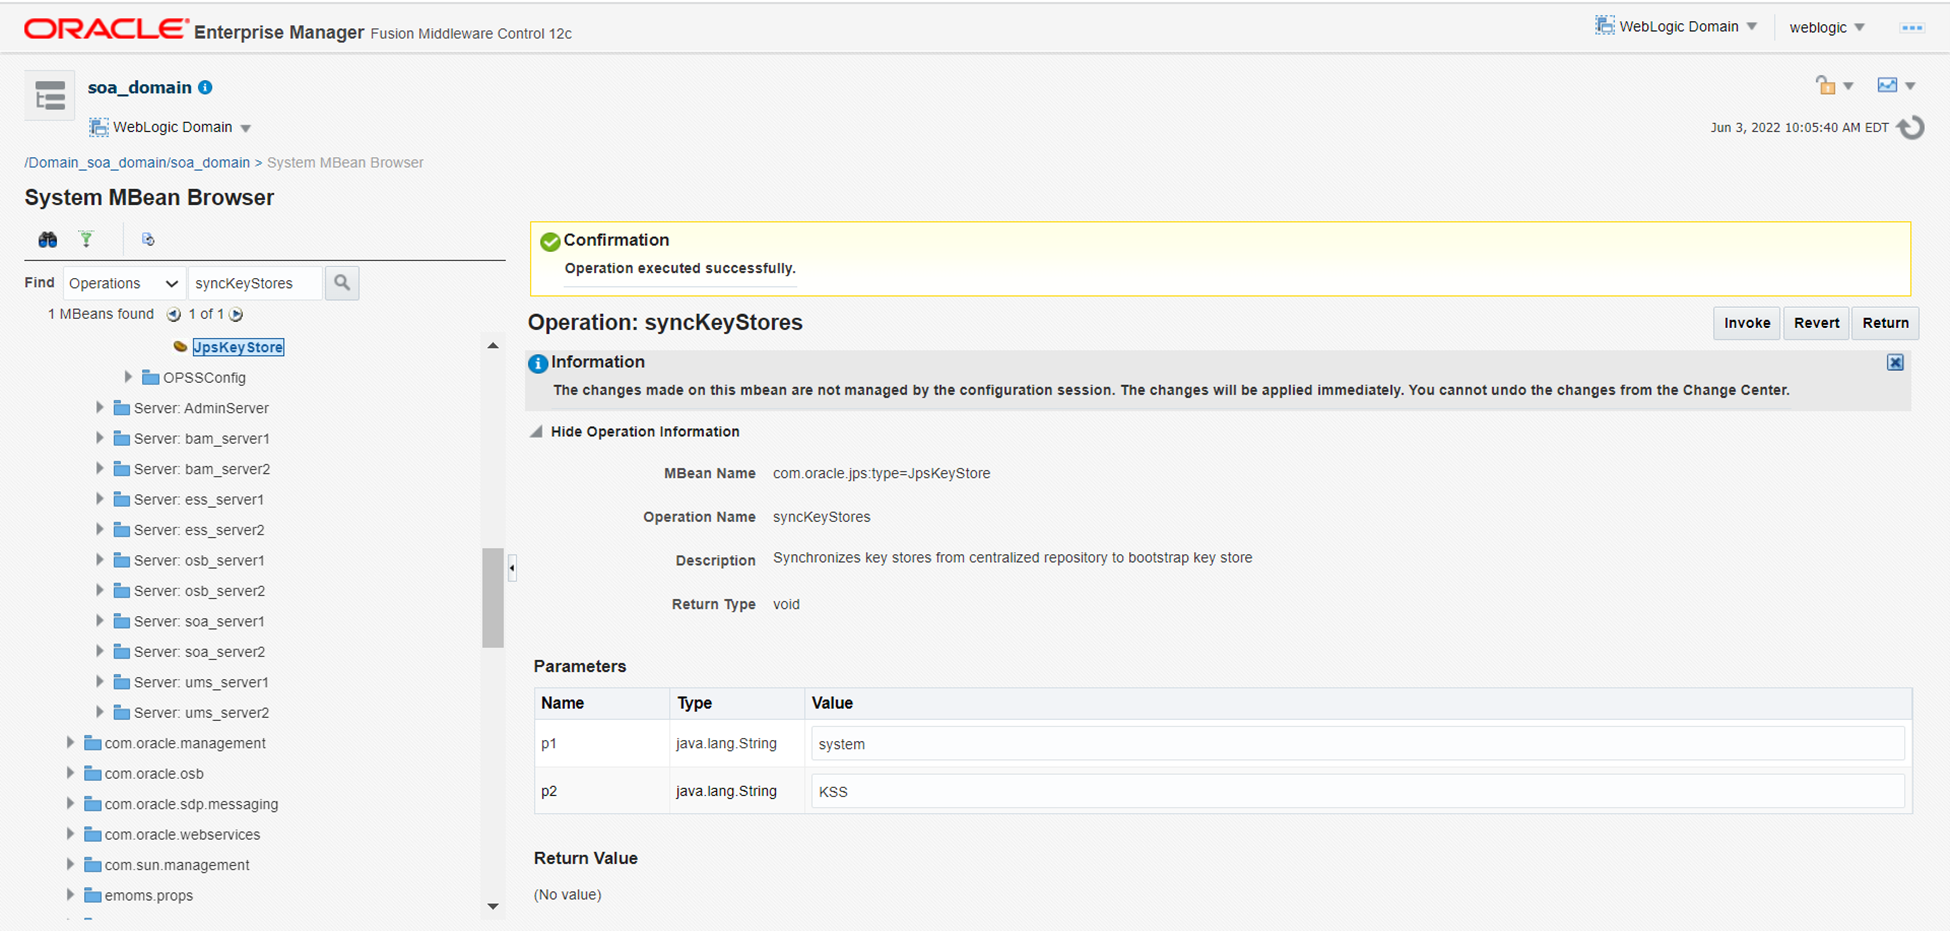Select Server: ums_server2 tree item
This screenshot has height=931, width=1950.
[x=201, y=713]
